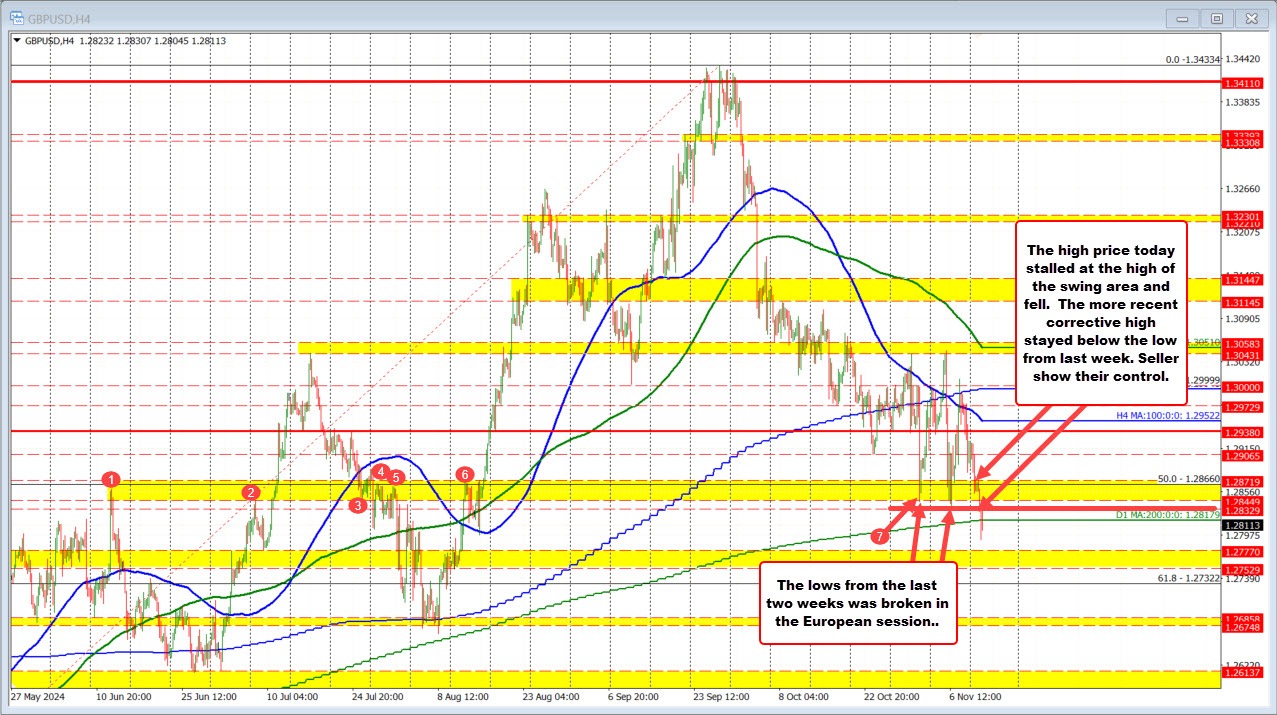Click the H4 MA:100 moving average label
The image size is (1277, 715).
click(x=1166, y=414)
